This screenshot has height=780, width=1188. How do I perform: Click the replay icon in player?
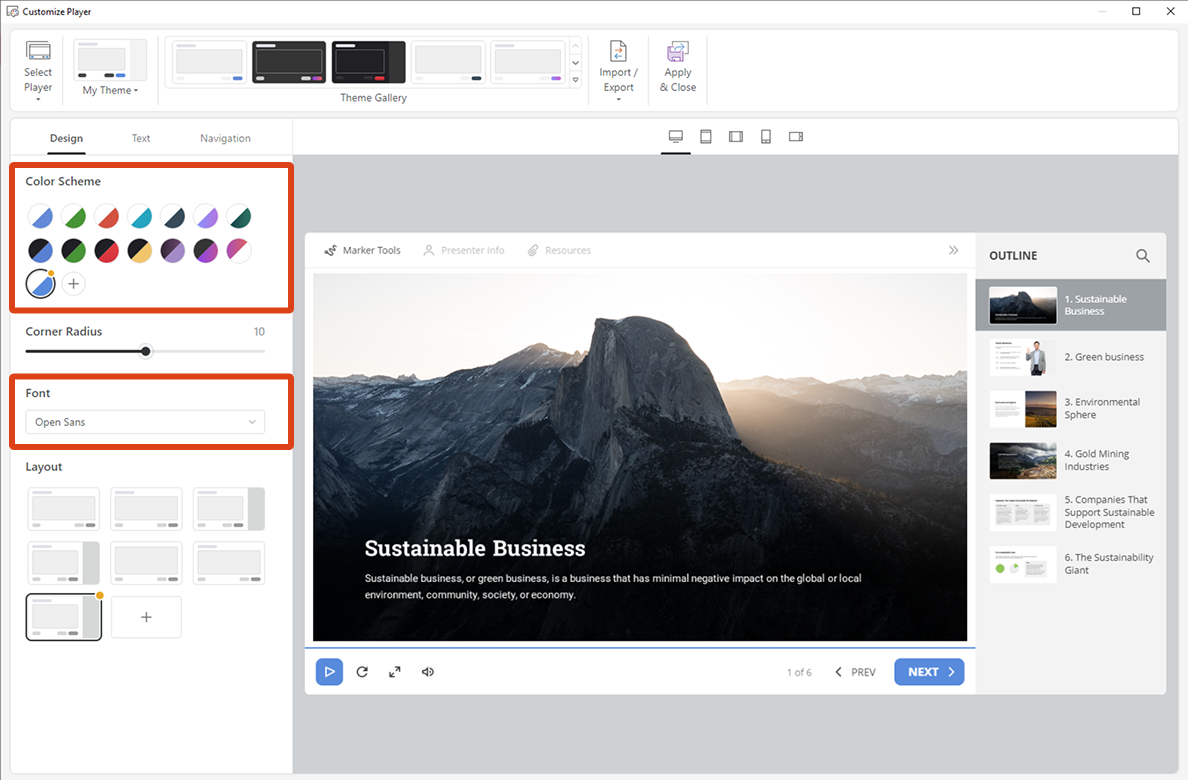[362, 672]
